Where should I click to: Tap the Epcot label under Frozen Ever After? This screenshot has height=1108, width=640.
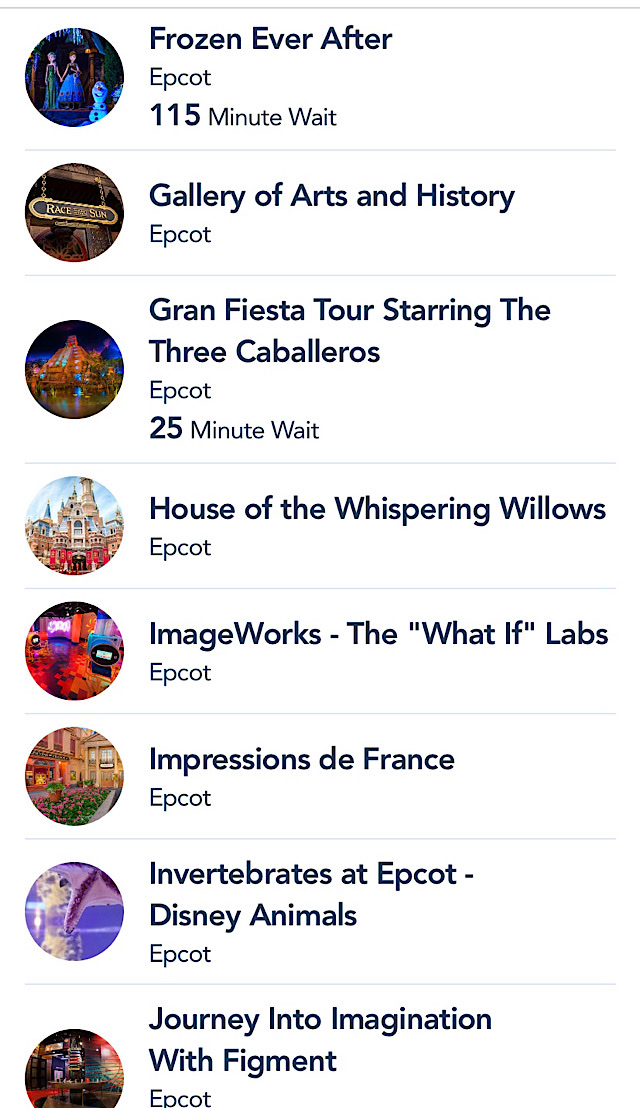click(x=180, y=77)
